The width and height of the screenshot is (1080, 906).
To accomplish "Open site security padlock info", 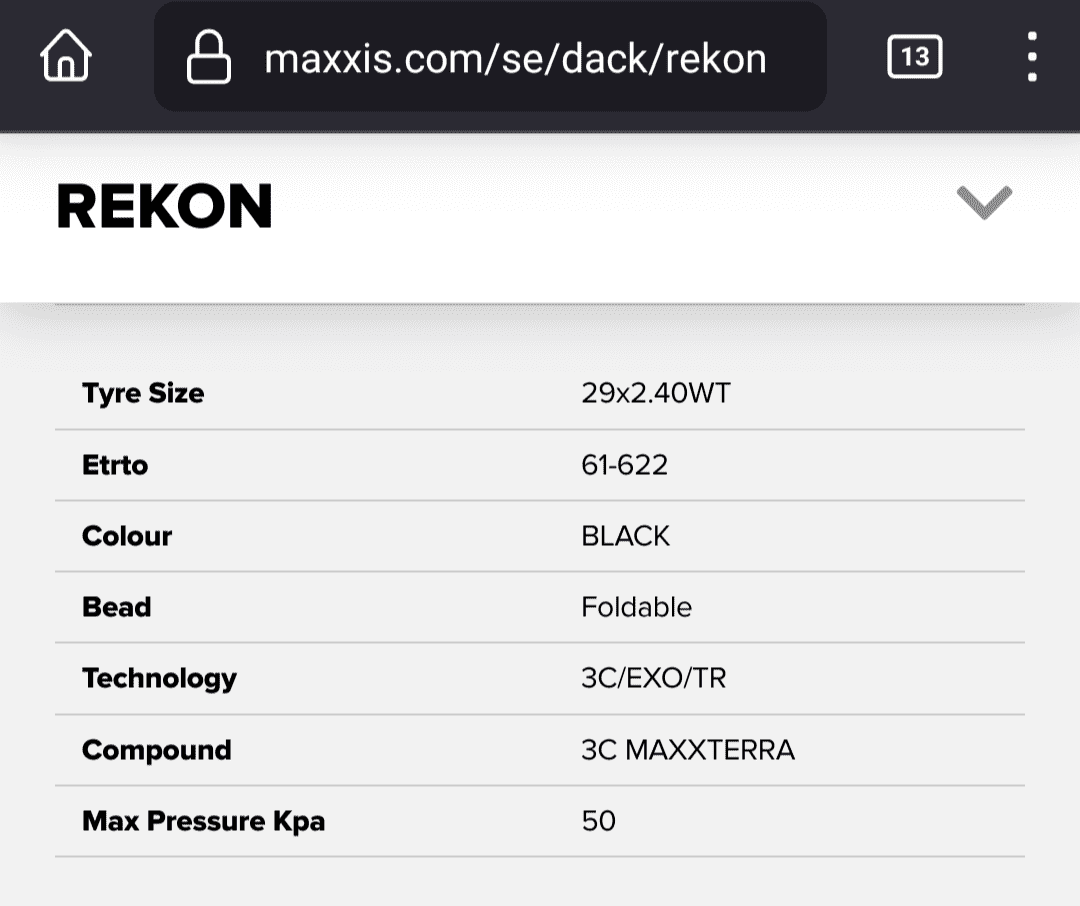I will tap(209, 56).
